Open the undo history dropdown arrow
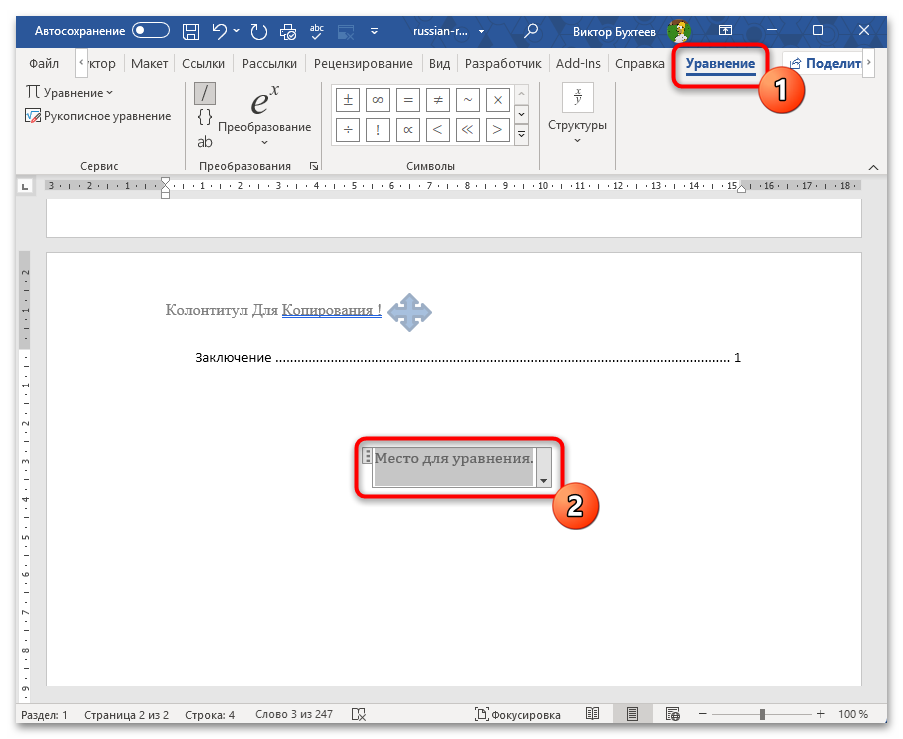903x739 pixels. 237,31
